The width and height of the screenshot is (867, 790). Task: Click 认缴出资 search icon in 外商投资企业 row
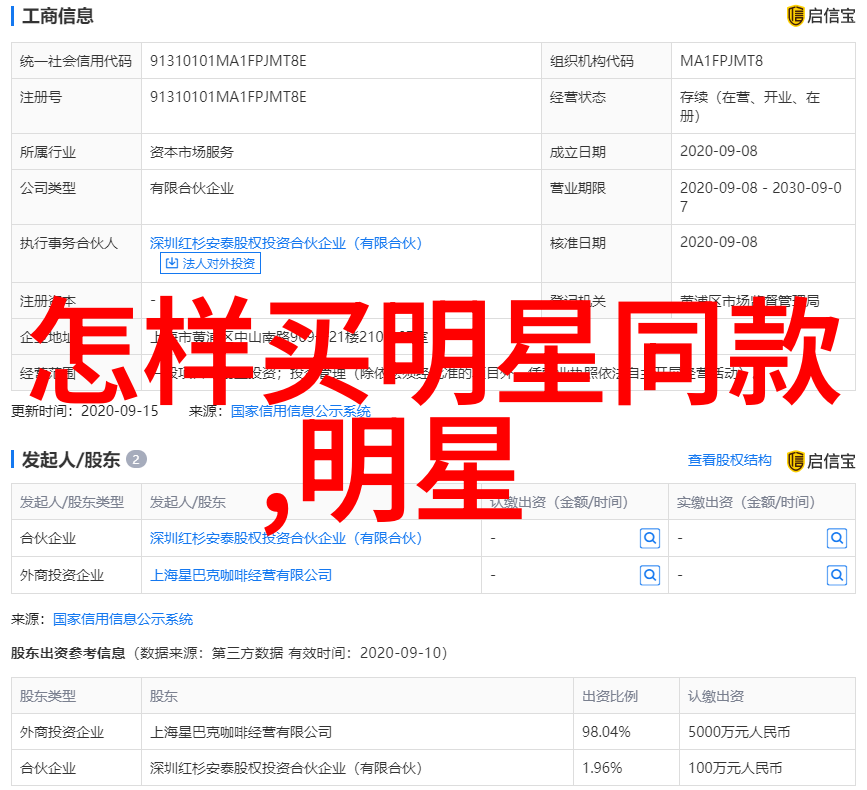click(x=650, y=575)
